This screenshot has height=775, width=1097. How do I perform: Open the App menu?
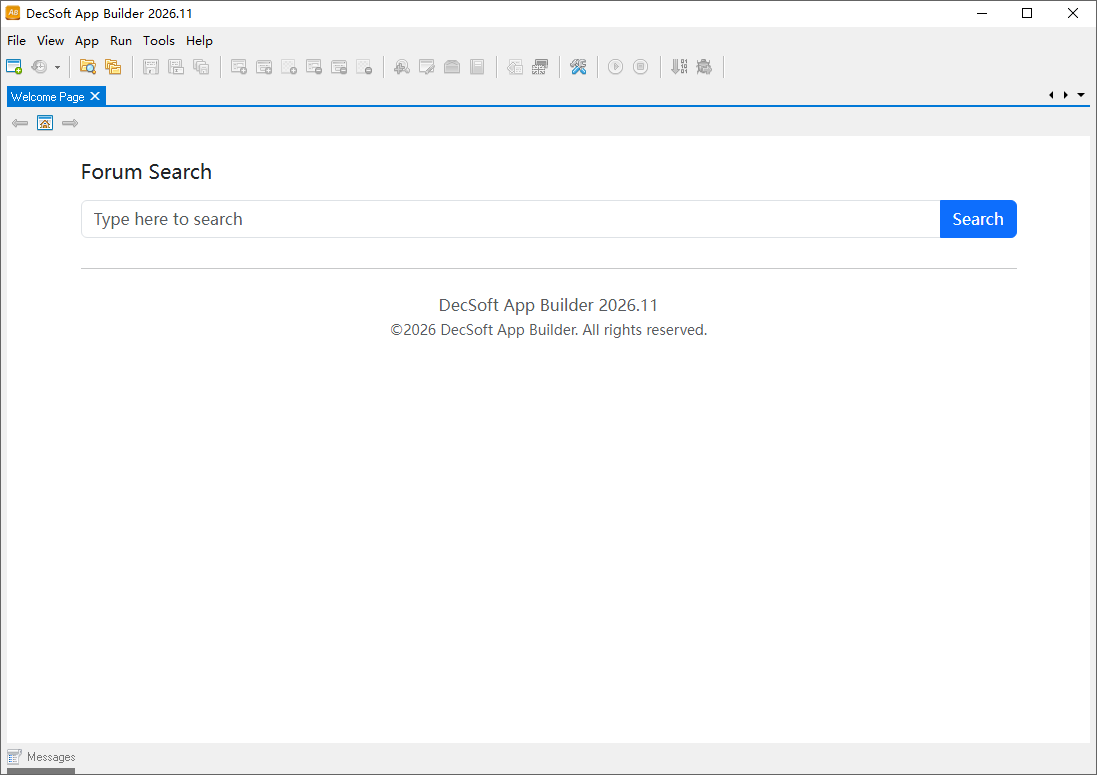click(87, 41)
